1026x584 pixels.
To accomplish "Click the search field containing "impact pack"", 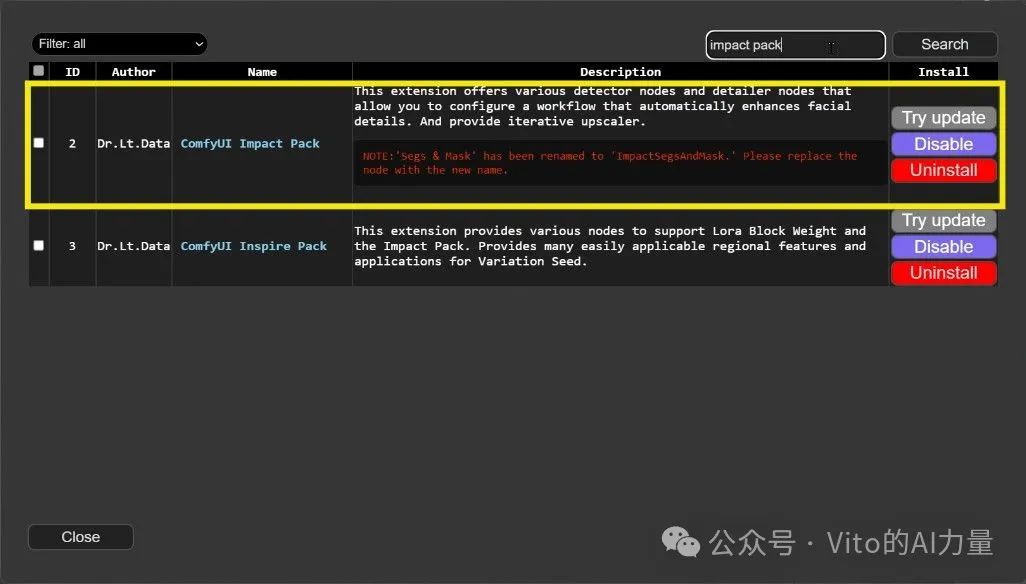I will (795, 44).
